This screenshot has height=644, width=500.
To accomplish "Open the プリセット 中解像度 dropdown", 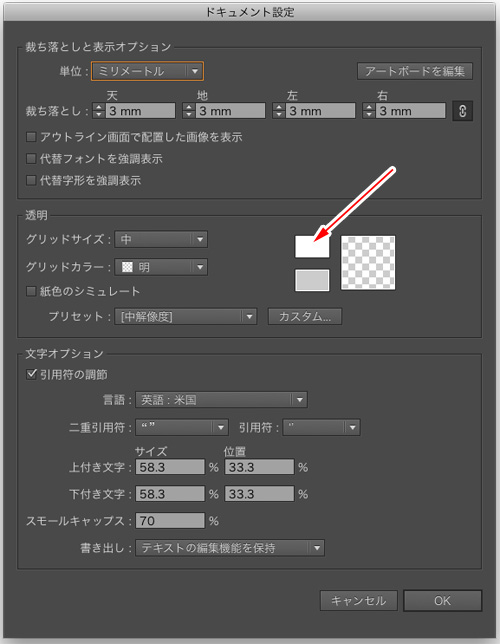I will pos(186,317).
